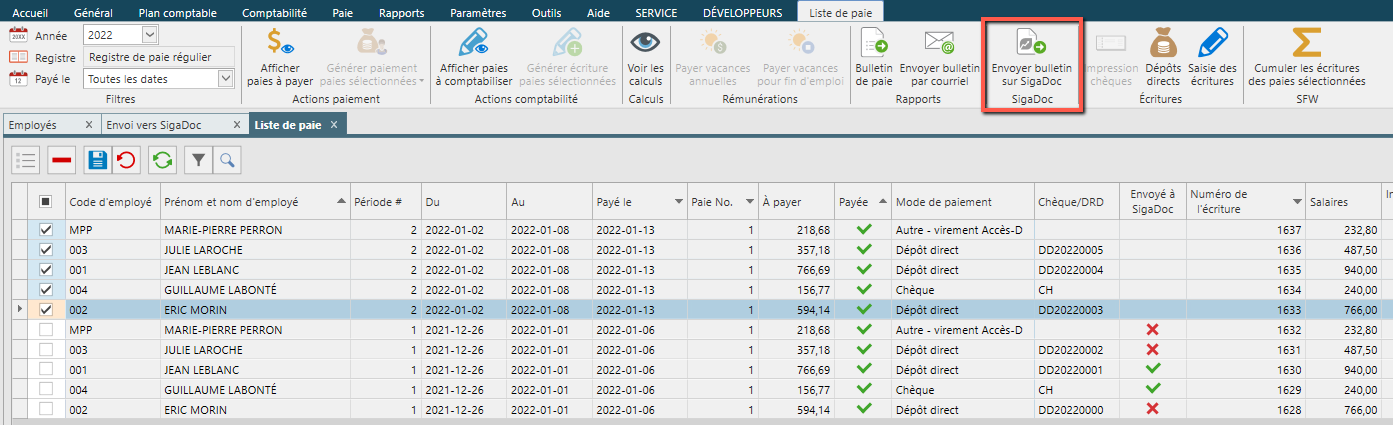The width and height of the screenshot is (1393, 425).
Task: Click the Registre book icon
Action: [18, 57]
